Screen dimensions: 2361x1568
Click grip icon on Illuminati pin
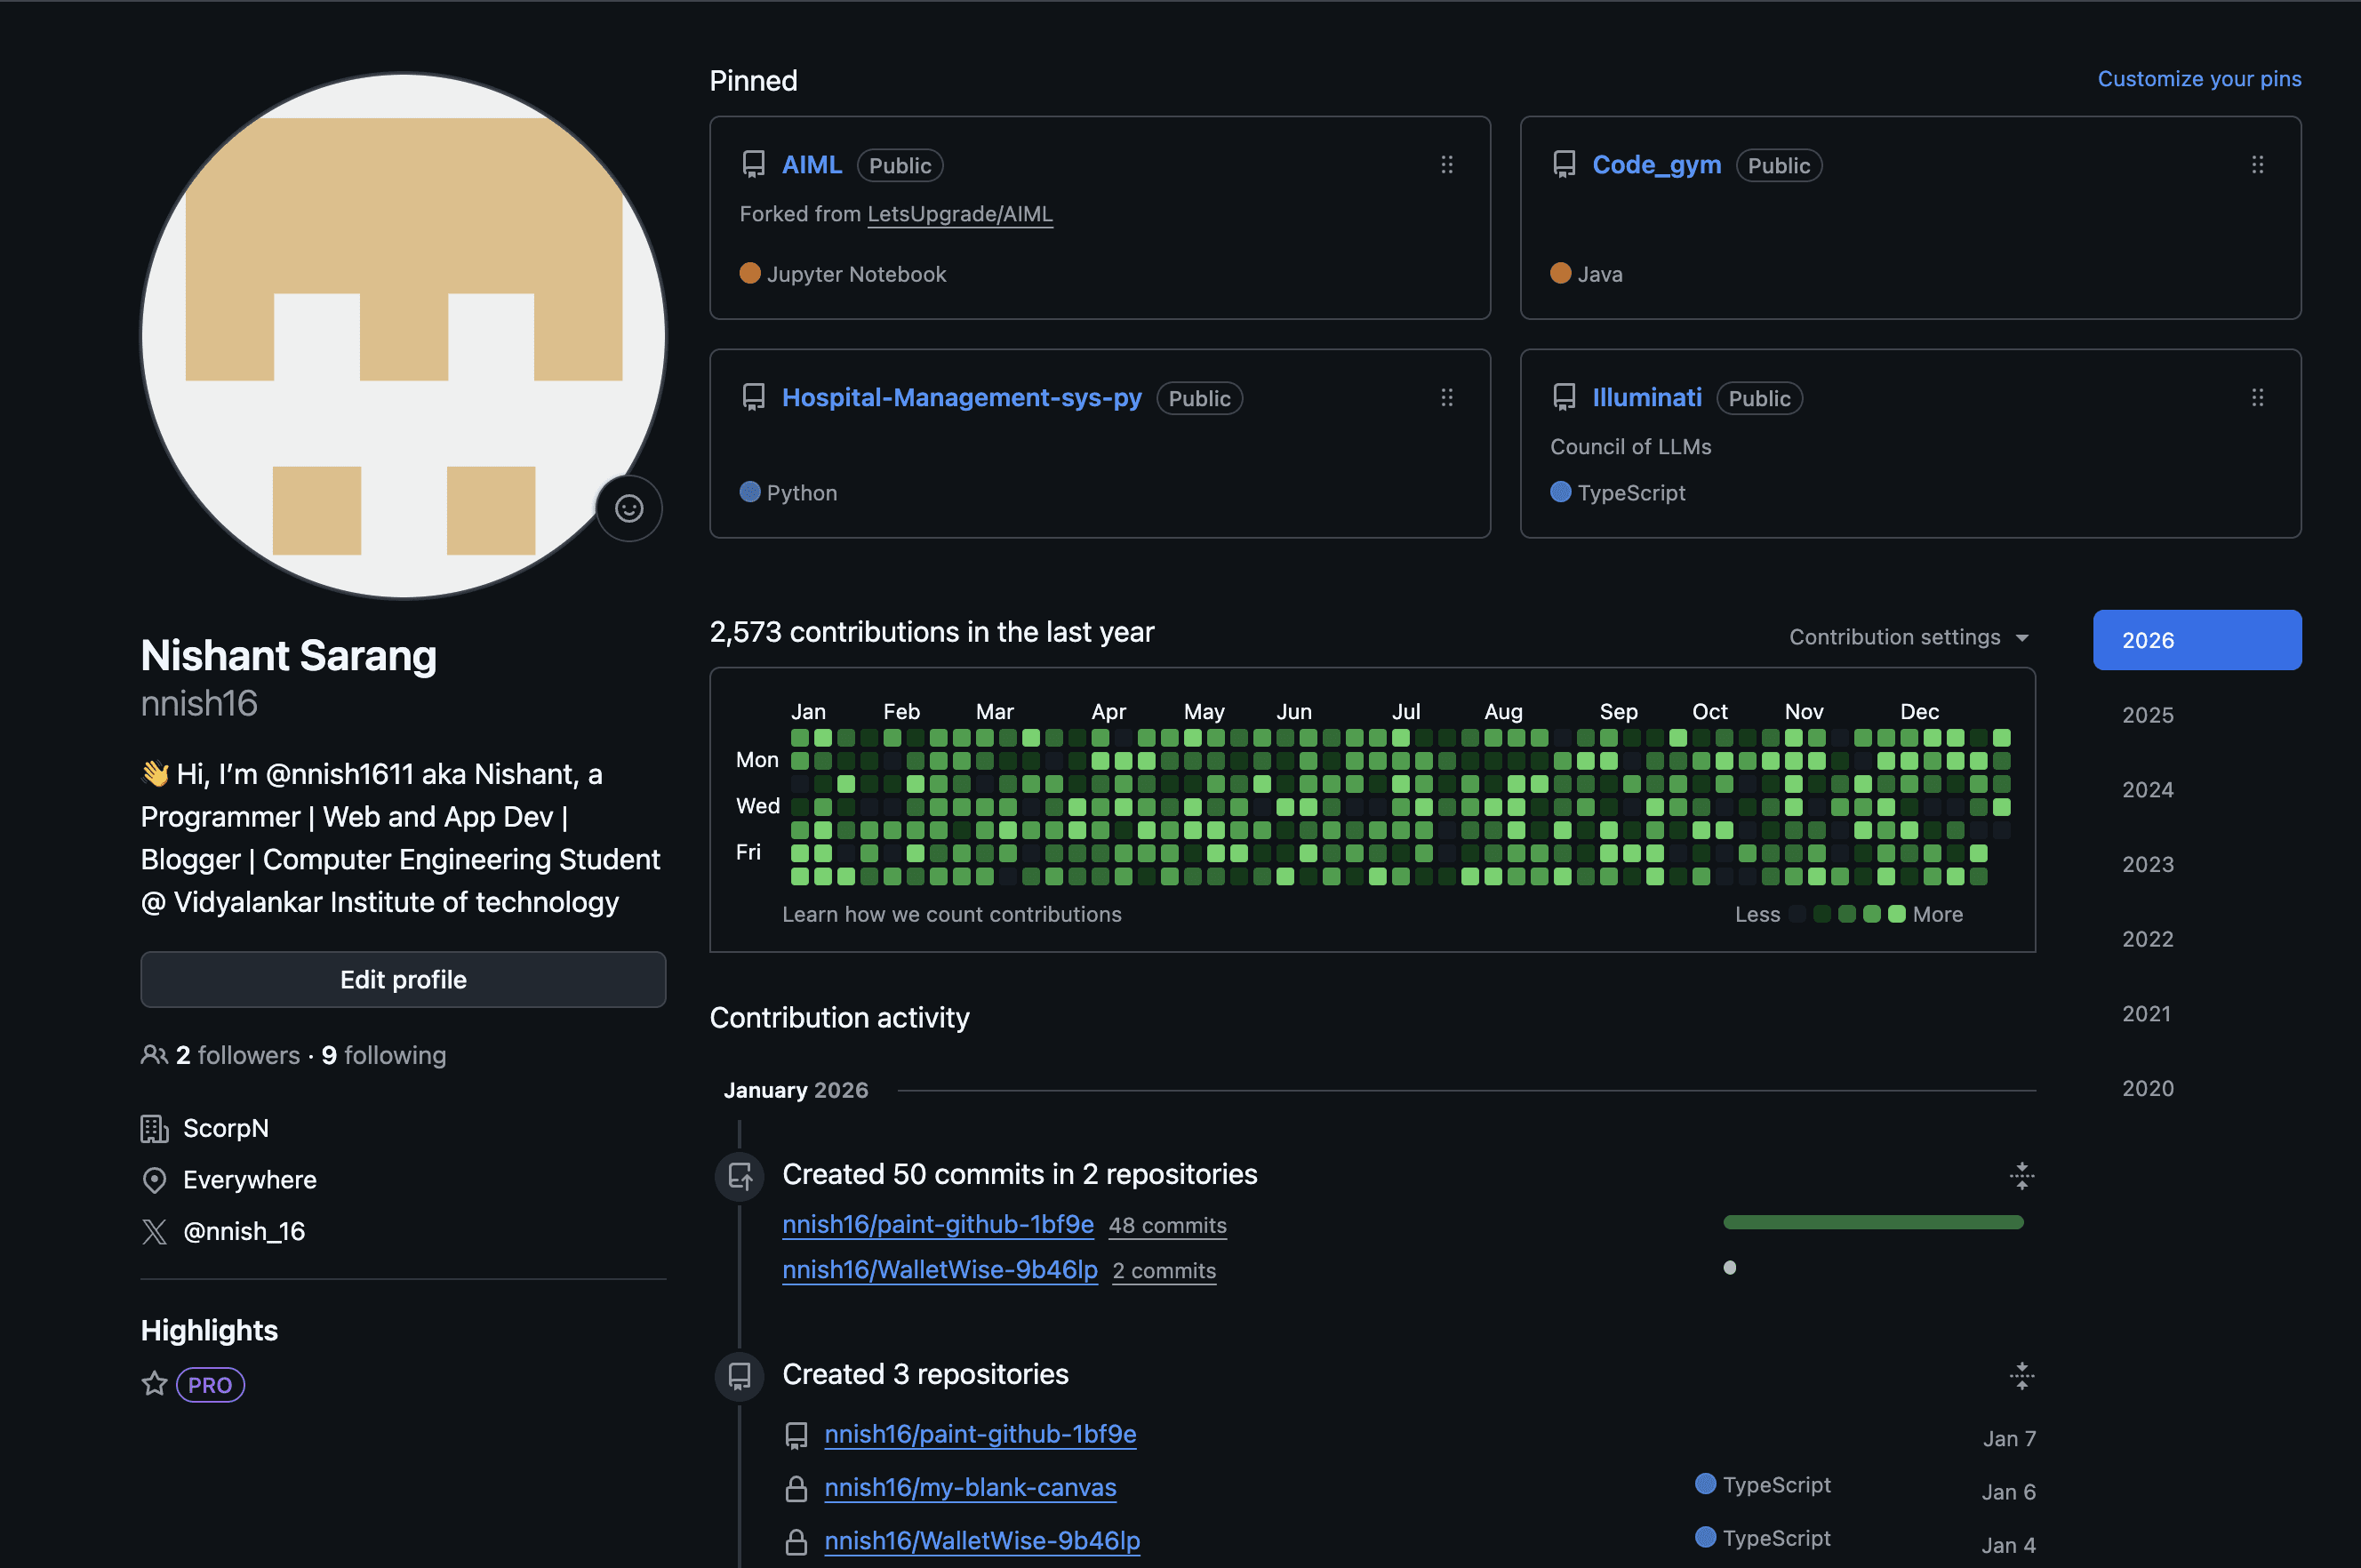(2257, 398)
